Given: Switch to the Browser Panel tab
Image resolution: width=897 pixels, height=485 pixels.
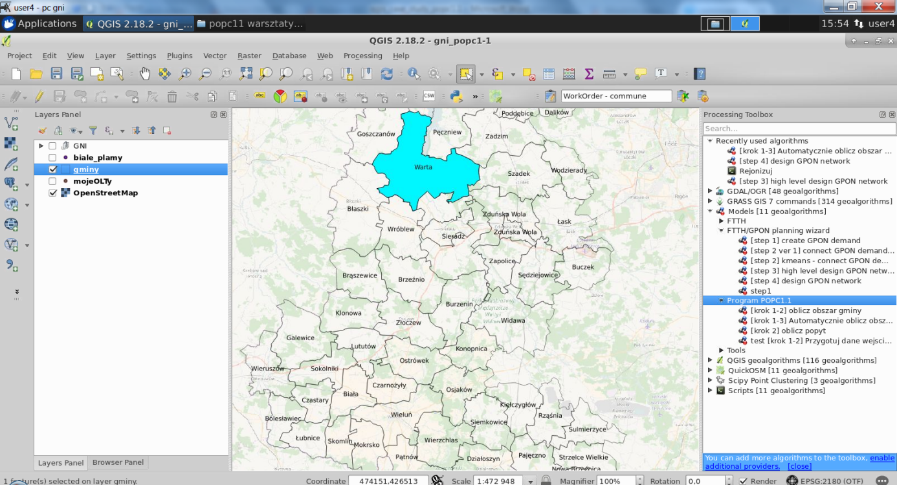Looking at the screenshot, I should 118,463.
